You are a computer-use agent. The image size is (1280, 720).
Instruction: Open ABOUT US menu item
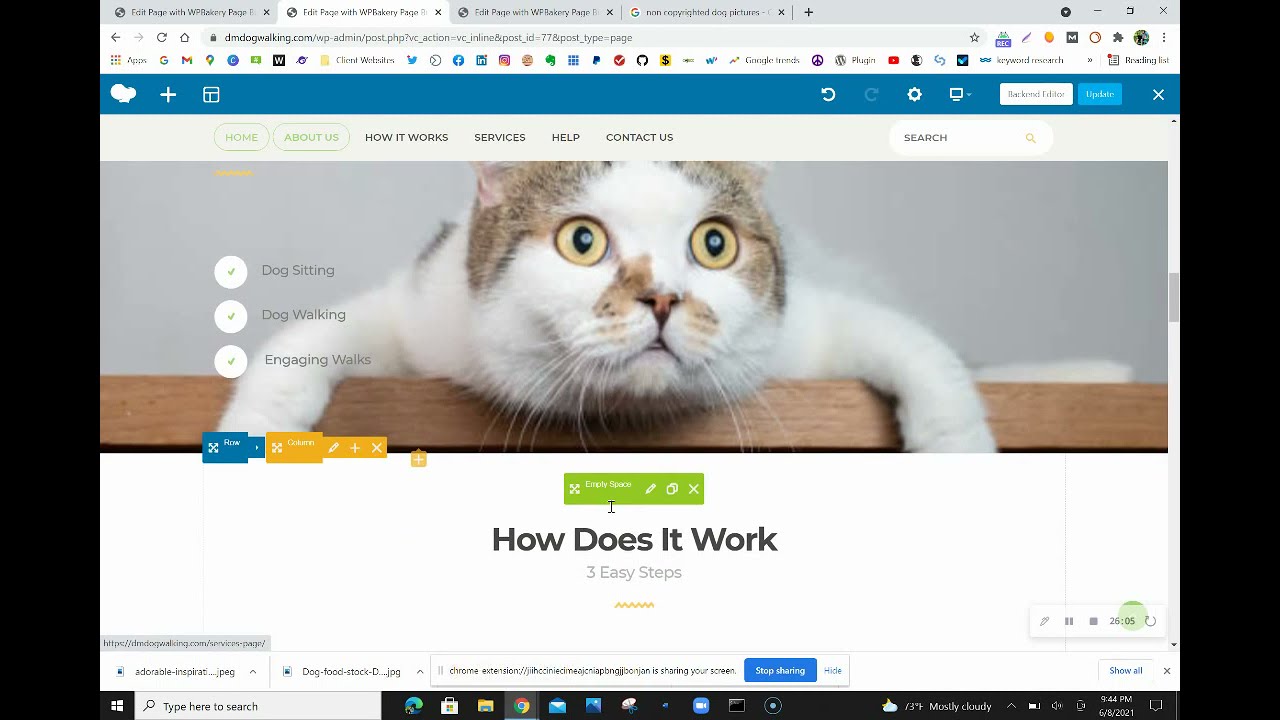point(311,137)
